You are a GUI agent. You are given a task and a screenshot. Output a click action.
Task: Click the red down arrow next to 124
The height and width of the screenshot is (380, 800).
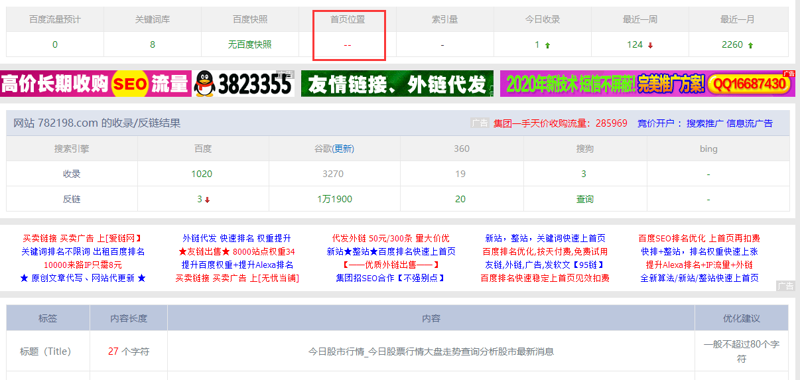coord(650,45)
